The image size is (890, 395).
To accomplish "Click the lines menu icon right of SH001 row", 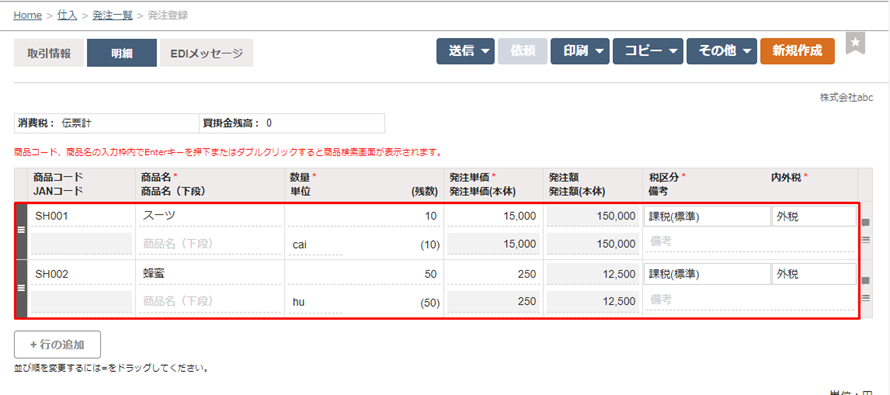I will point(866,239).
